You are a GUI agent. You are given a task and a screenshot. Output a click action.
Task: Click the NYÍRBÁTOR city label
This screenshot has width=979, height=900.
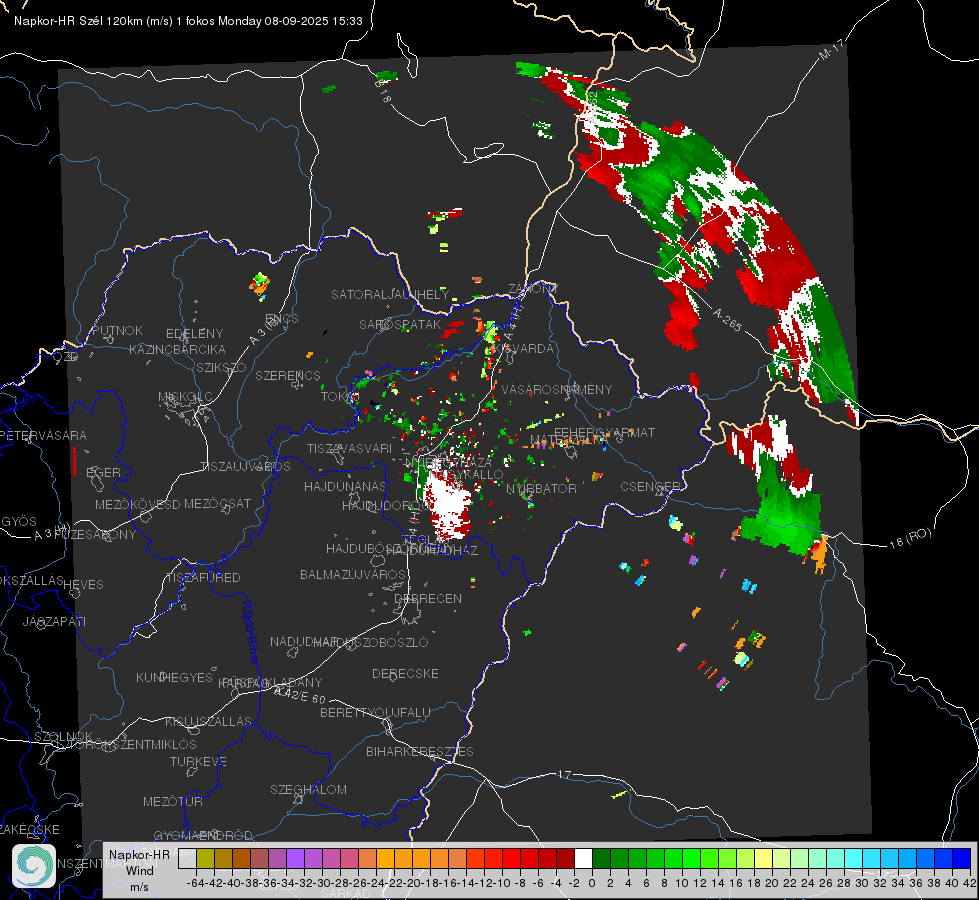point(541,488)
